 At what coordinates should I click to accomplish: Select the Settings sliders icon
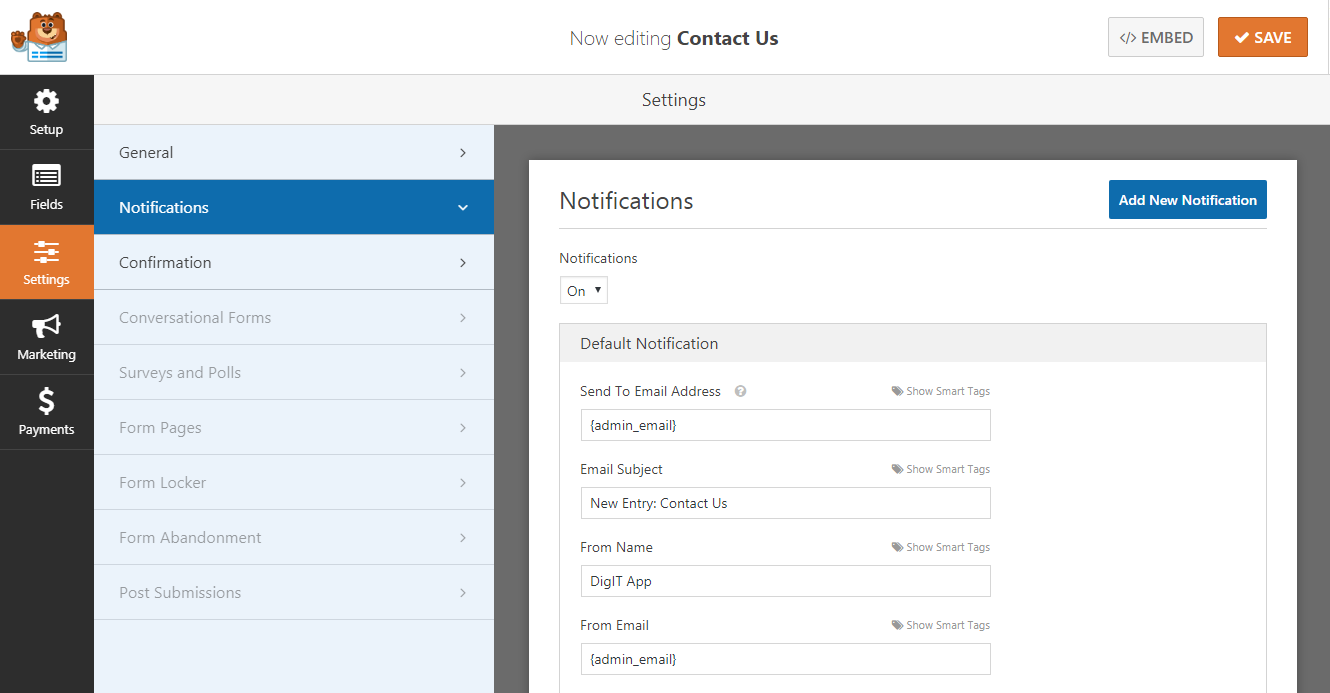point(46,251)
